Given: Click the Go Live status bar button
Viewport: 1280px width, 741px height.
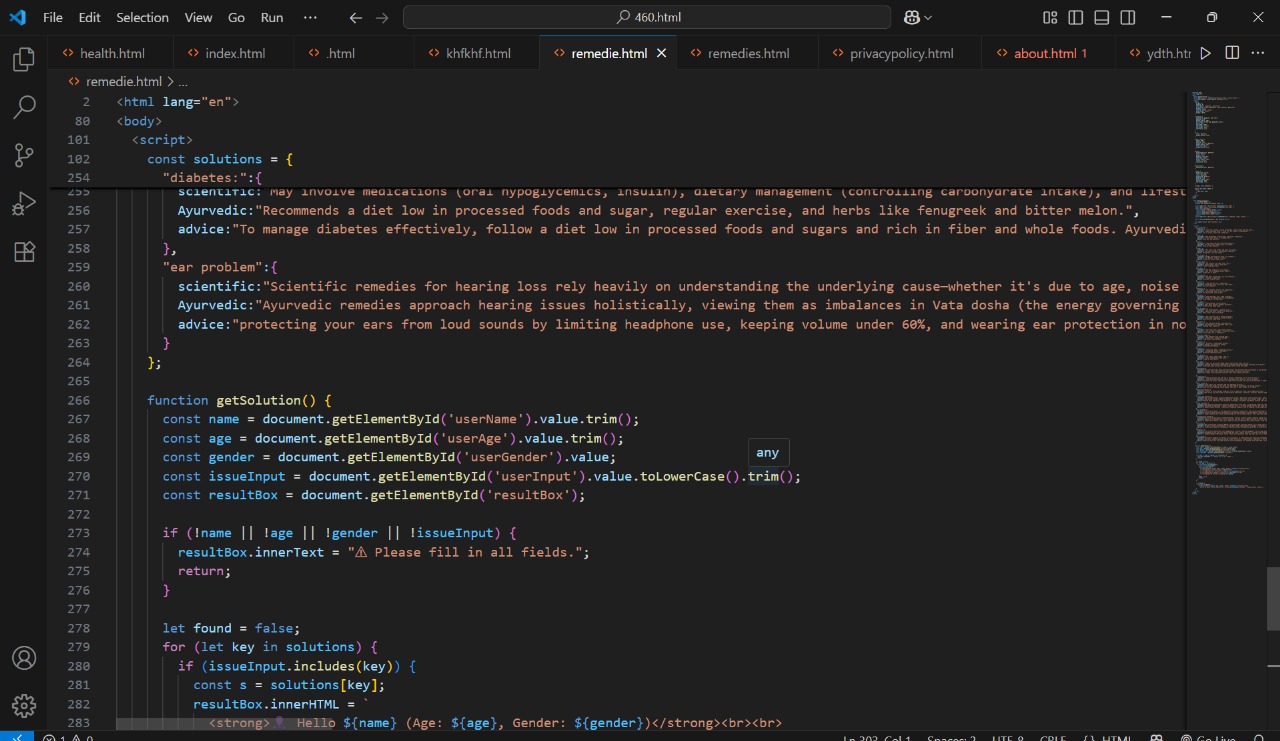Looking at the screenshot, I should (x=1207, y=738).
